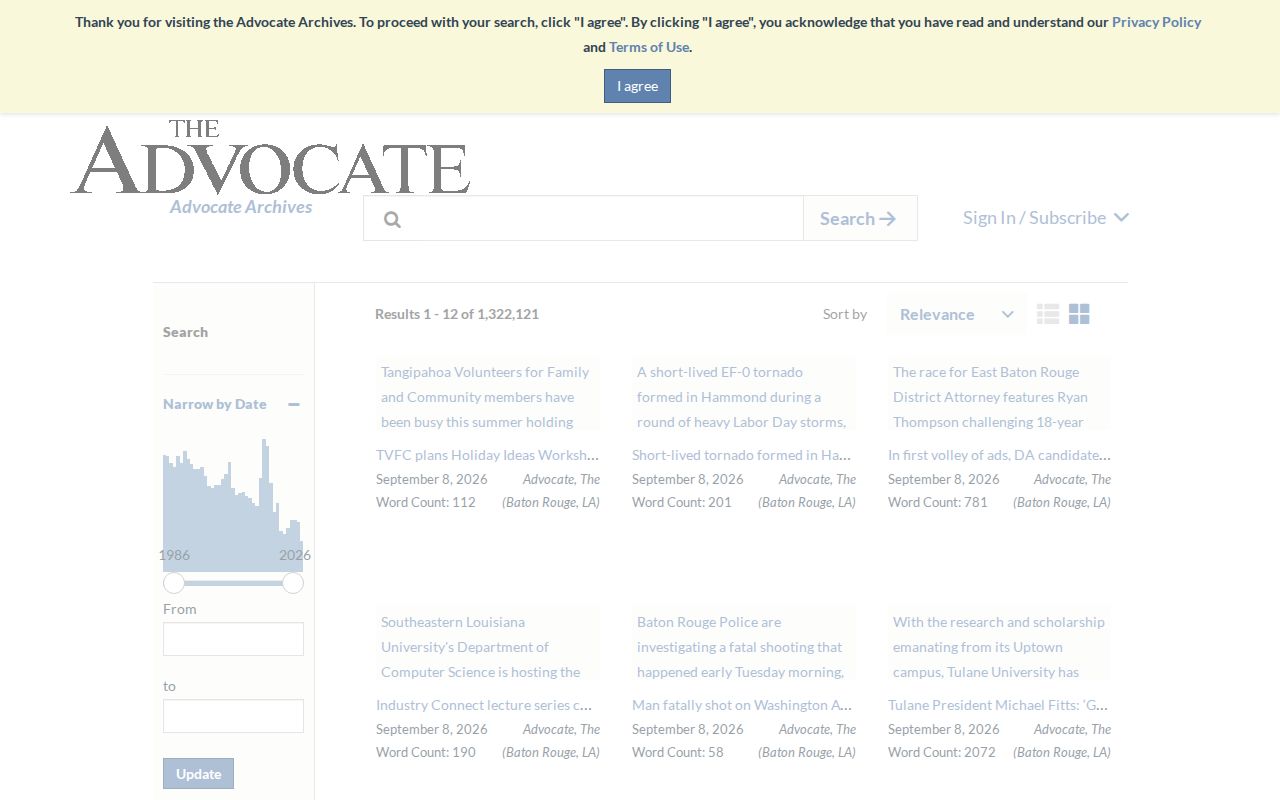Click the results count 'Results 1 - 12 of 1,322,121'
This screenshot has width=1280, height=800.
(x=457, y=314)
